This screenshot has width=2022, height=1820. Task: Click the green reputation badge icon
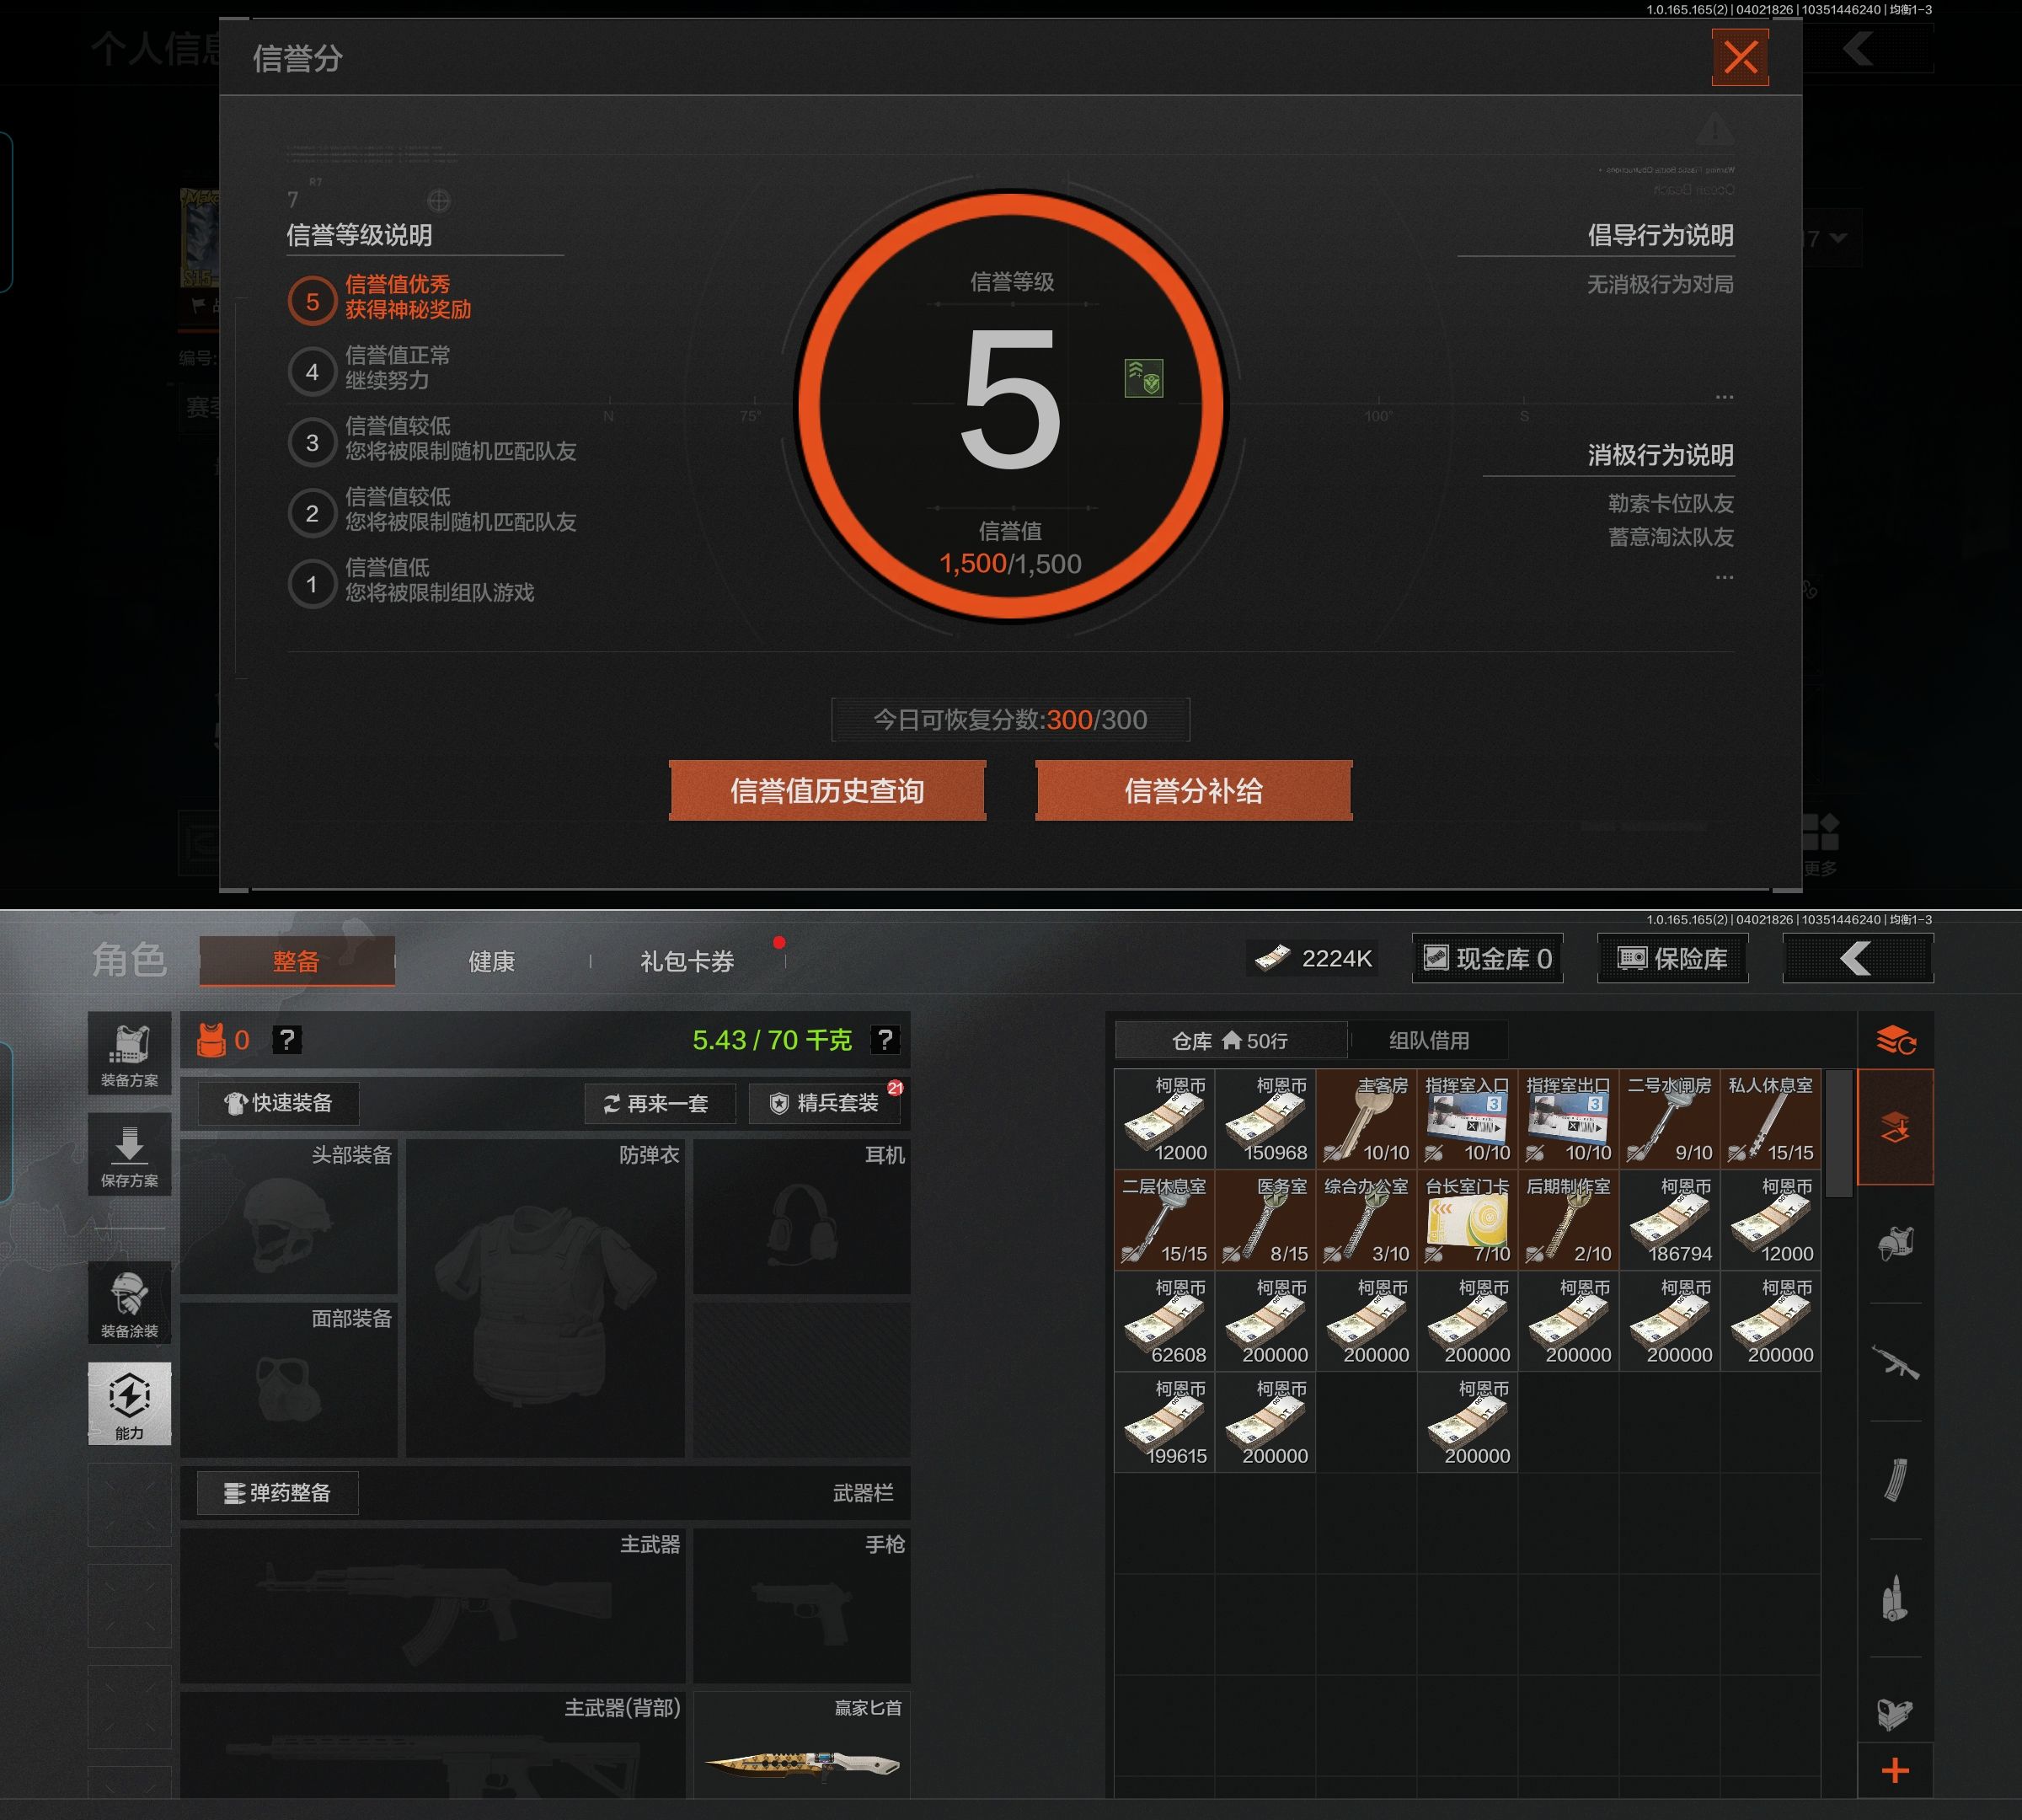tap(1144, 379)
